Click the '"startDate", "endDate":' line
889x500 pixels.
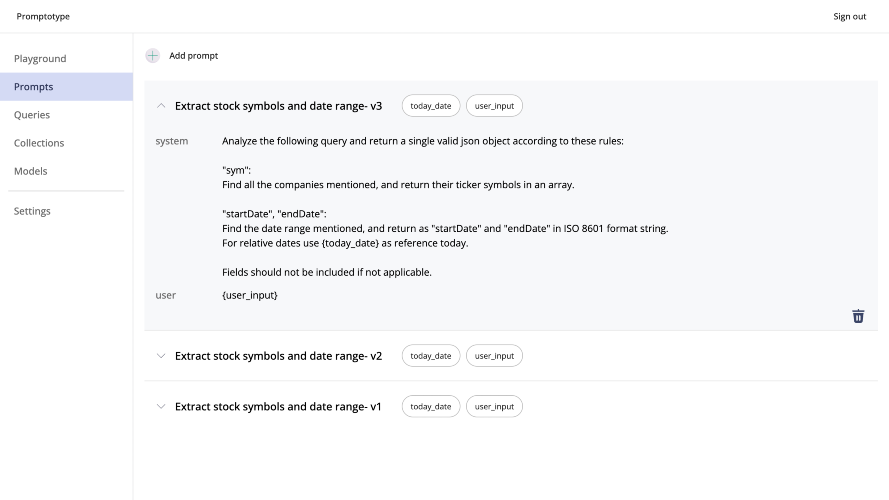click(274, 214)
